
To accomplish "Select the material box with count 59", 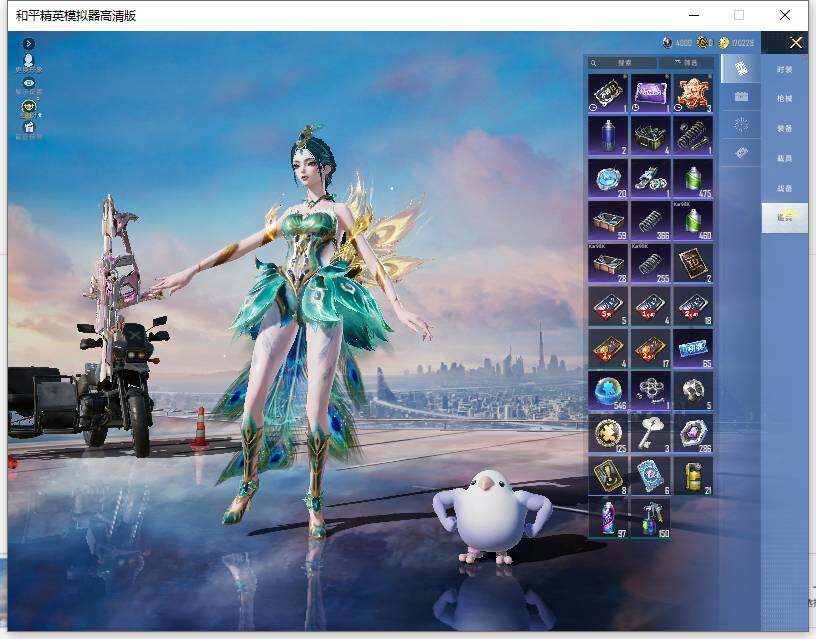I will pyautogui.click(x=608, y=221).
